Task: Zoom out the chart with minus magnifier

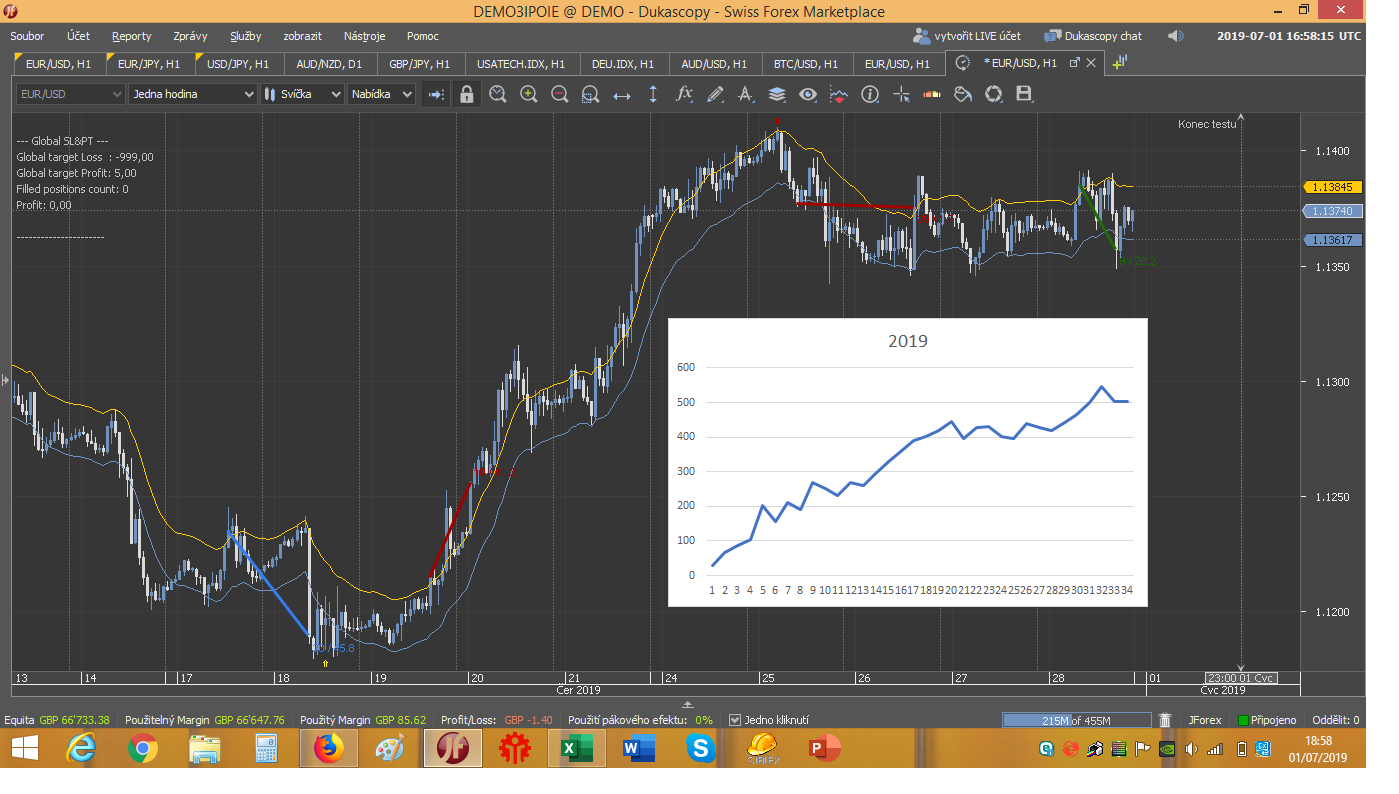Action: point(560,94)
